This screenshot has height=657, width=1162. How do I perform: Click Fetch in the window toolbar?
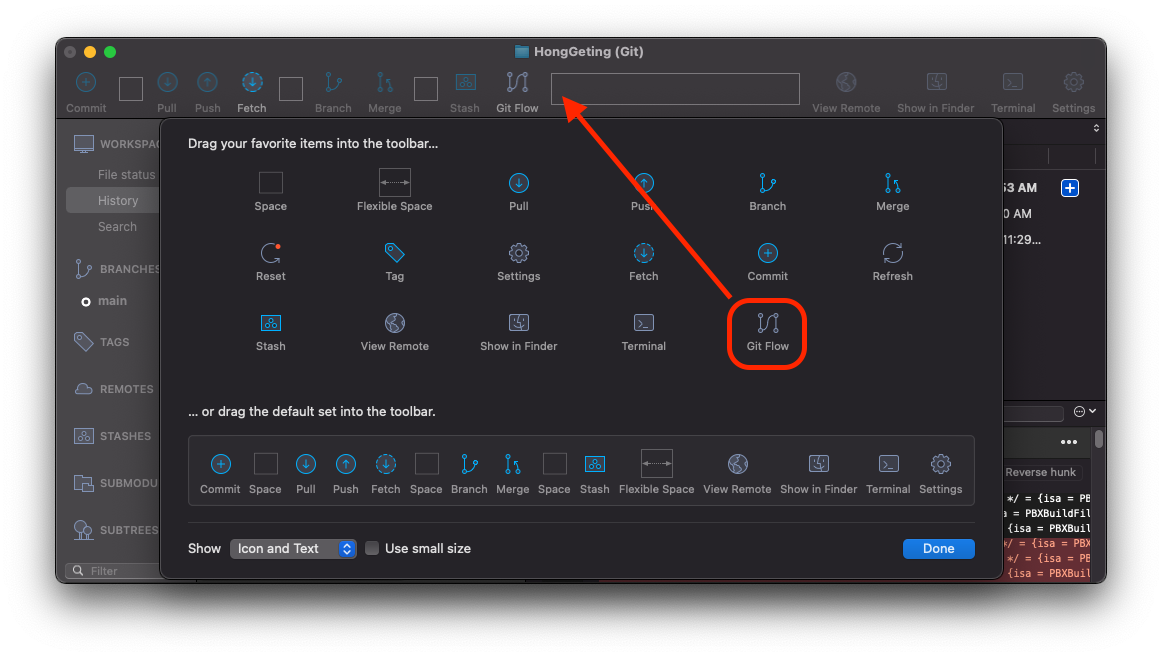tap(252, 93)
